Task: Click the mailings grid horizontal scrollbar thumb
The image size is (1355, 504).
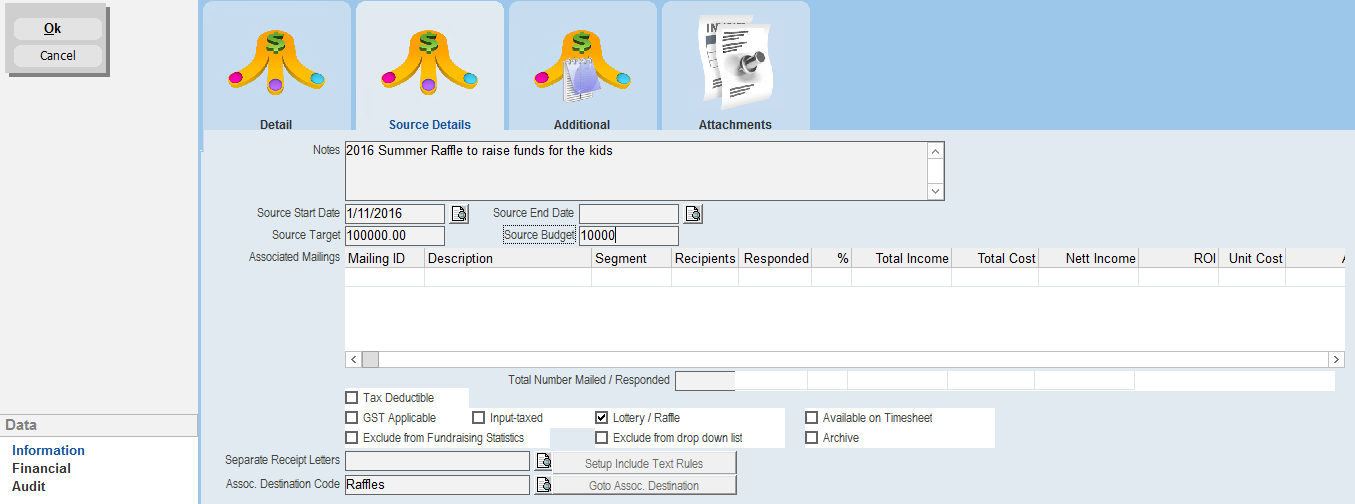Action: pos(370,359)
